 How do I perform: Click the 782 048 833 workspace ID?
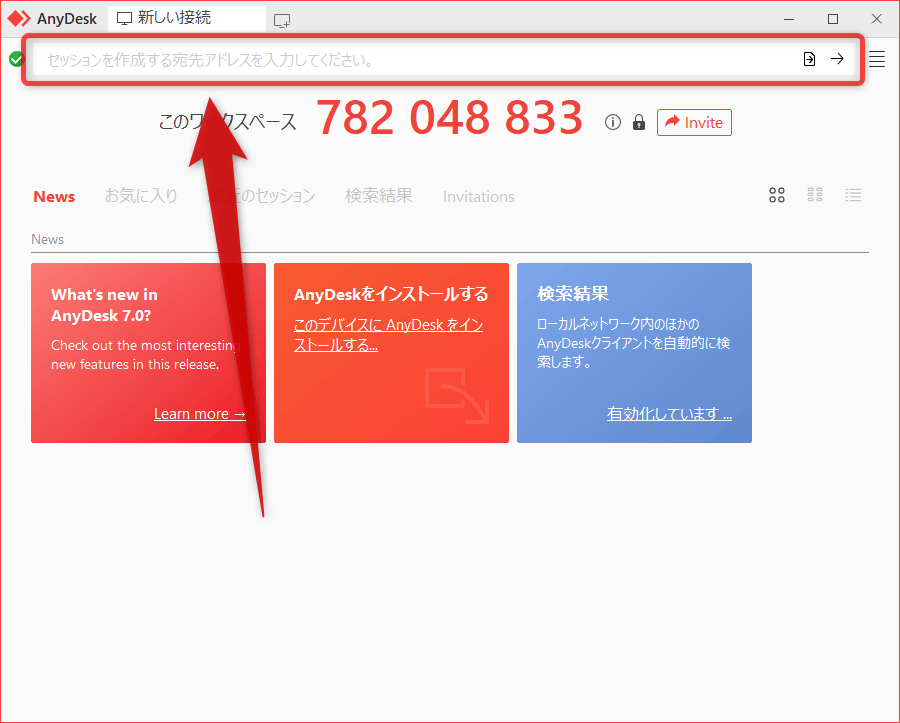click(449, 118)
